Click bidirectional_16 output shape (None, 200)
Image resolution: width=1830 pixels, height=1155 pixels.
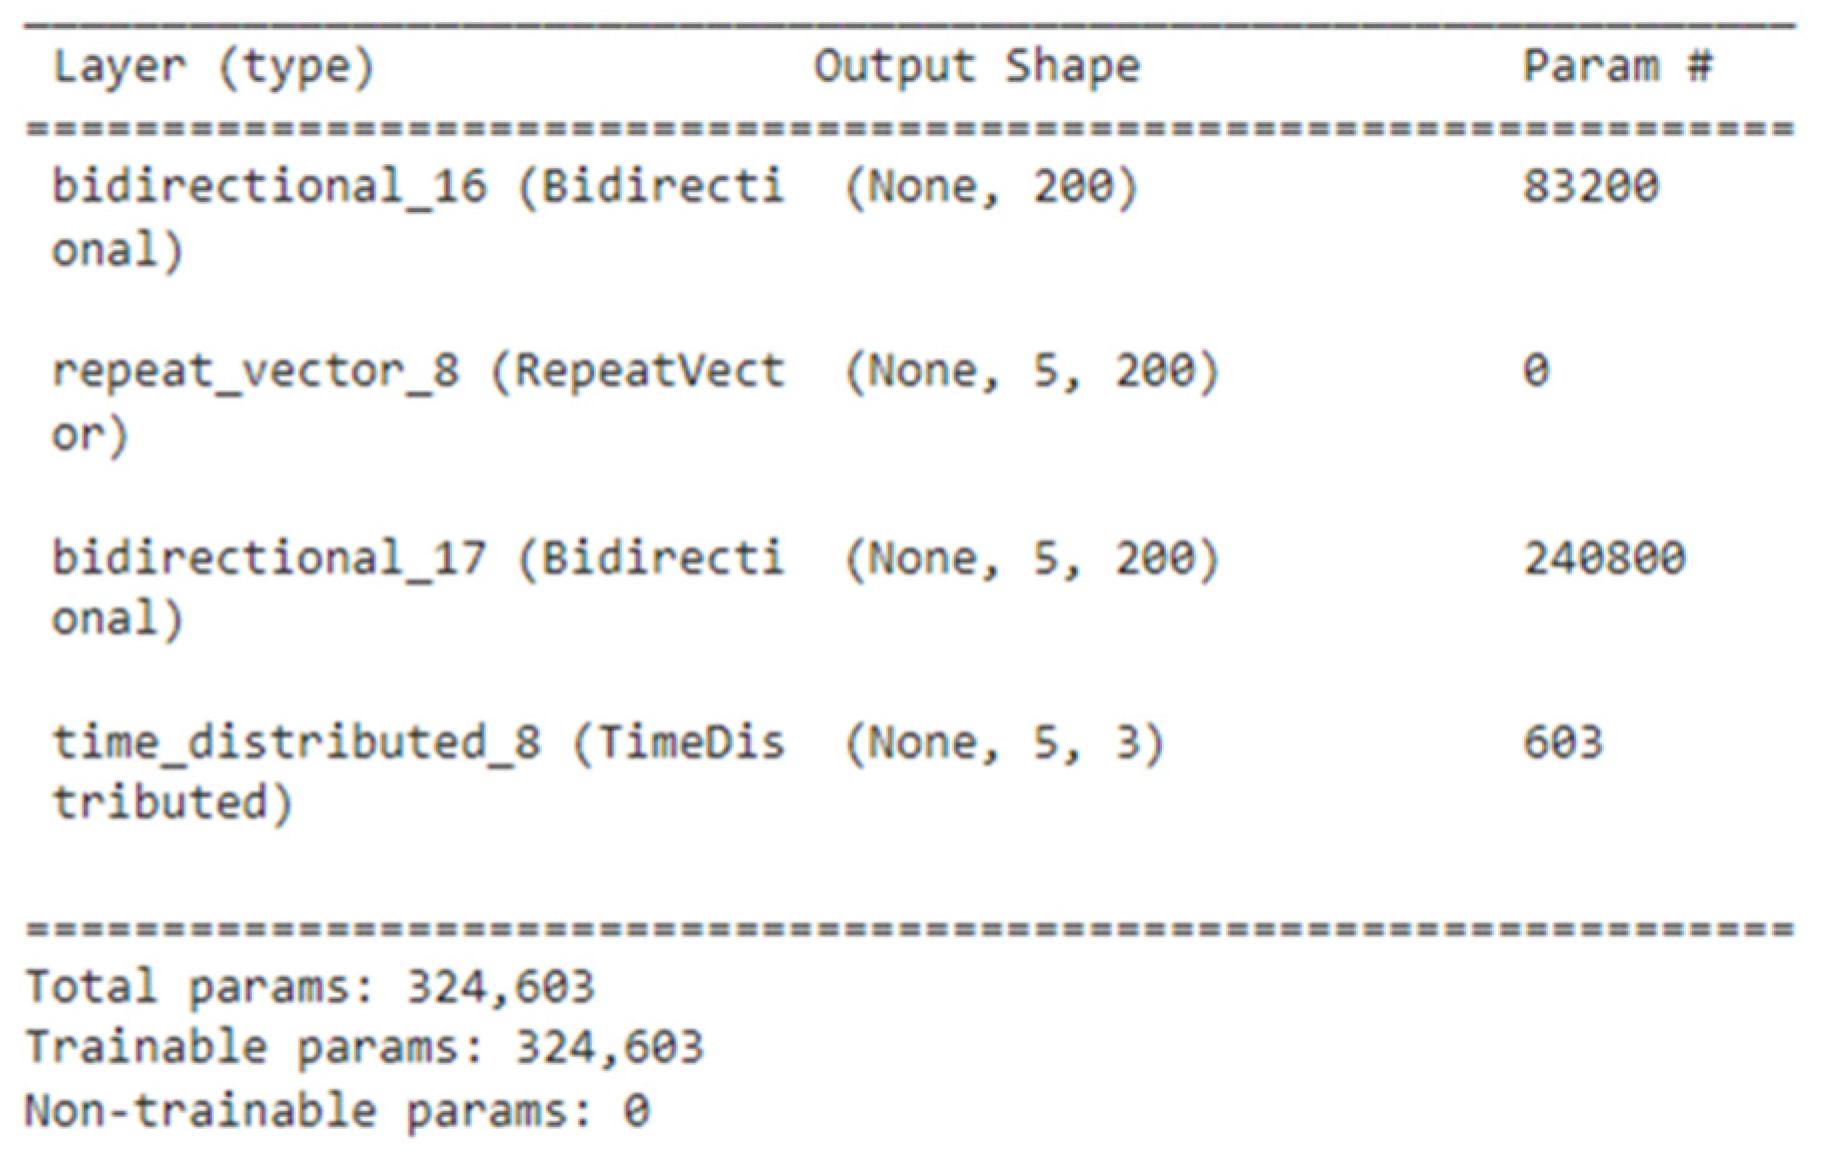pyautogui.click(x=991, y=187)
